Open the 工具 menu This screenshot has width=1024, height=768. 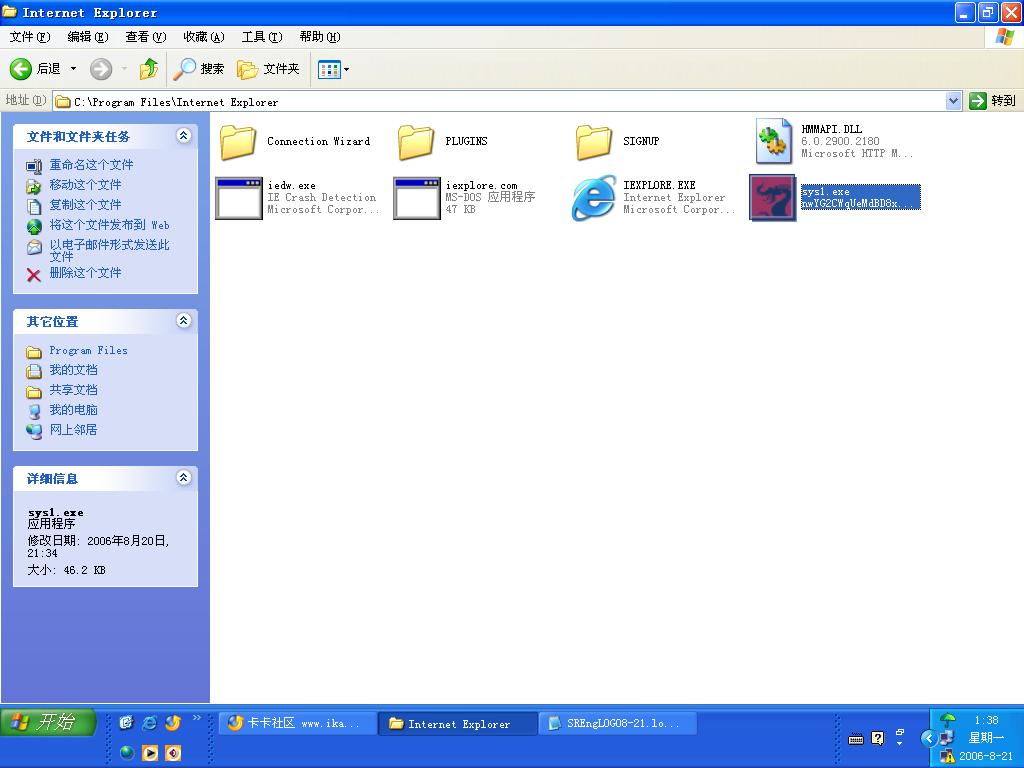[262, 37]
